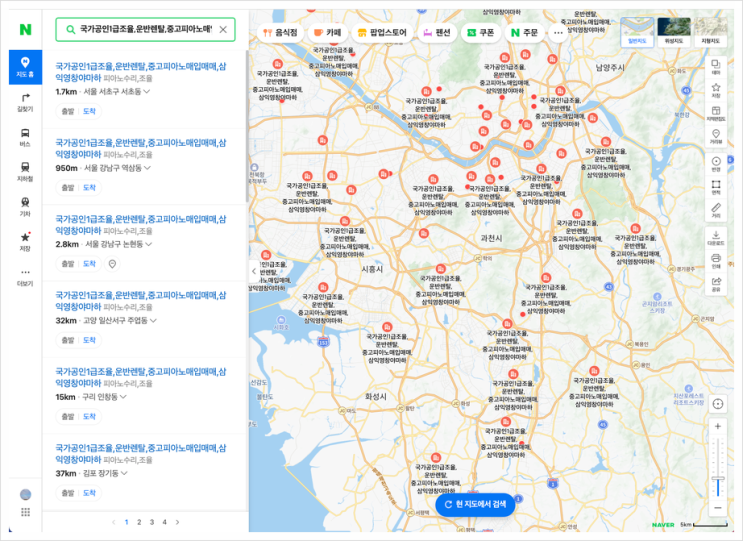
Task: Expand address for 고양 일산서구 주엽동
Action: tap(153, 320)
